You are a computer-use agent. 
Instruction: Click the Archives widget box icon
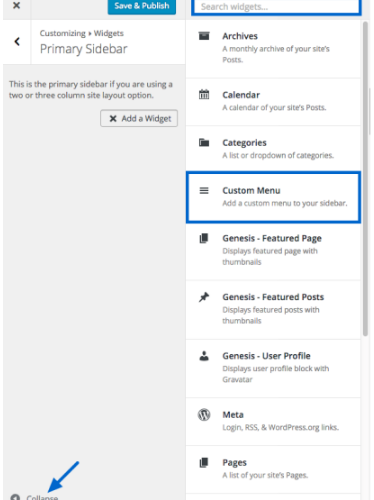pyautogui.click(x=204, y=36)
